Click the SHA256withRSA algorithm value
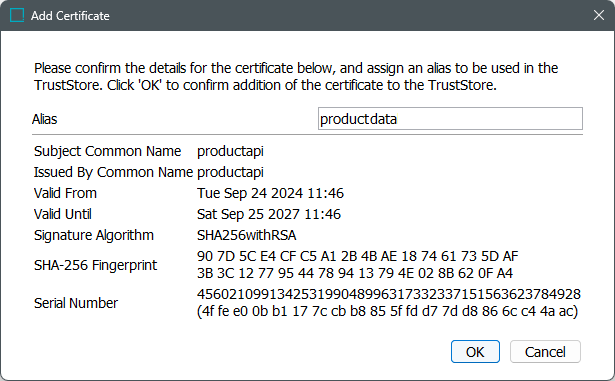The width and height of the screenshot is (615, 381). point(246,235)
